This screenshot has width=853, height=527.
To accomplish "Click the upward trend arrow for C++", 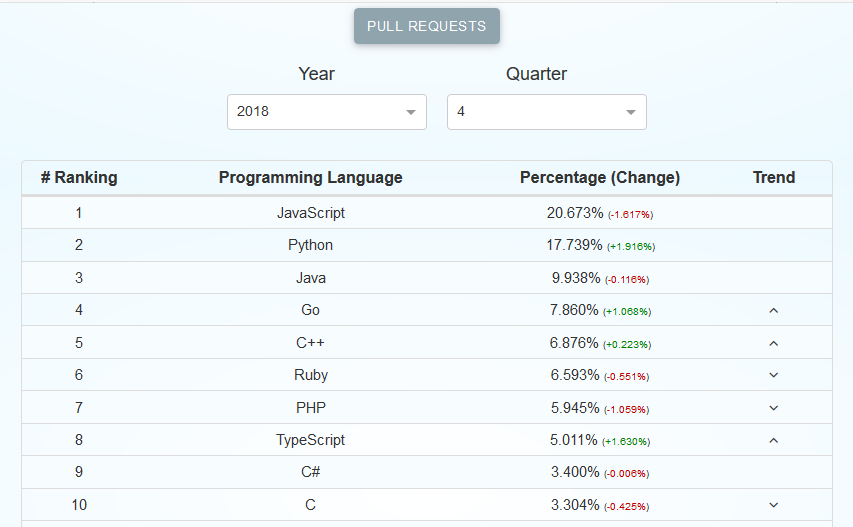I will coord(773,343).
